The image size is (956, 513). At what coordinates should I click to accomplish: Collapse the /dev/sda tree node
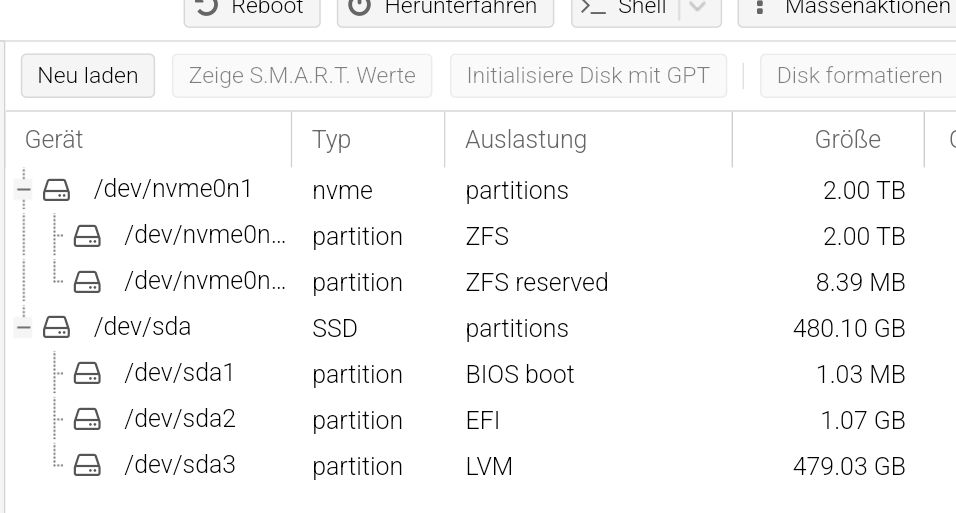[x=23, y=328]
